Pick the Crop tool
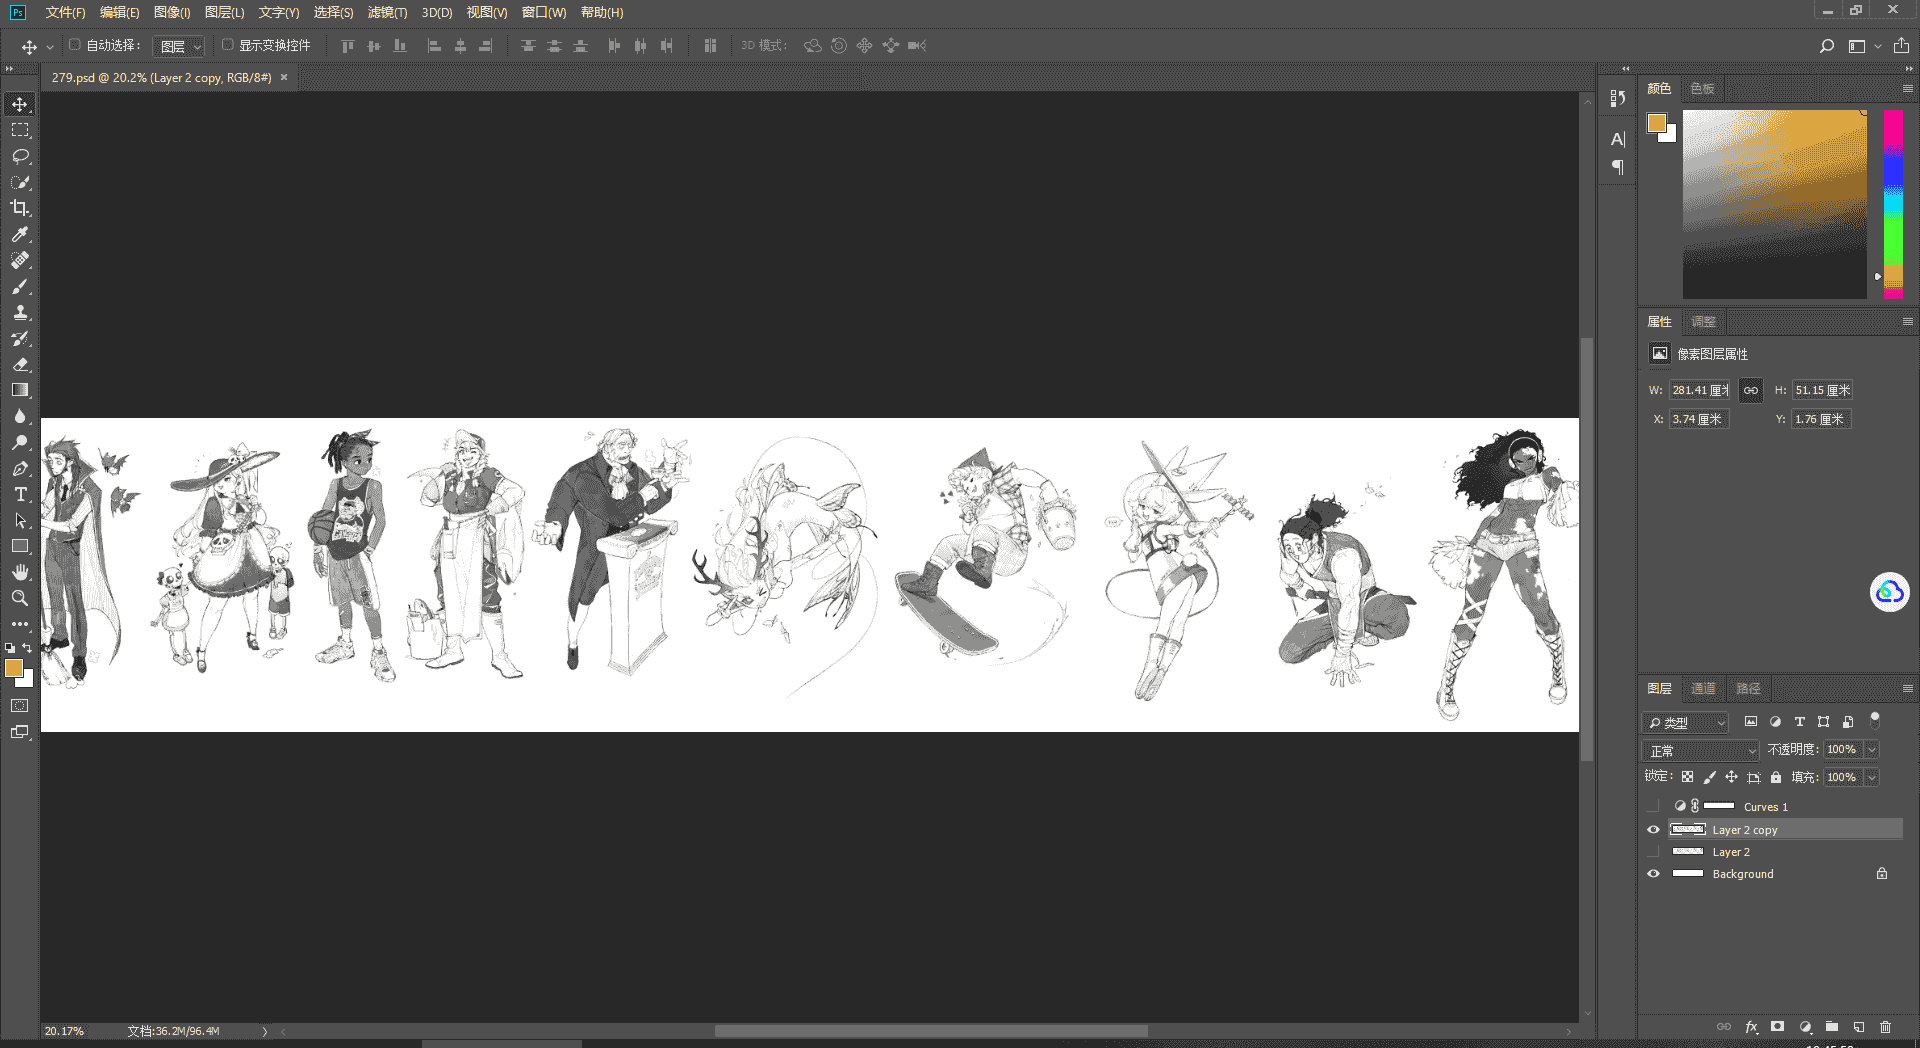Image resolution: width=1920 pixels, height=1048 pixels. 20,208
